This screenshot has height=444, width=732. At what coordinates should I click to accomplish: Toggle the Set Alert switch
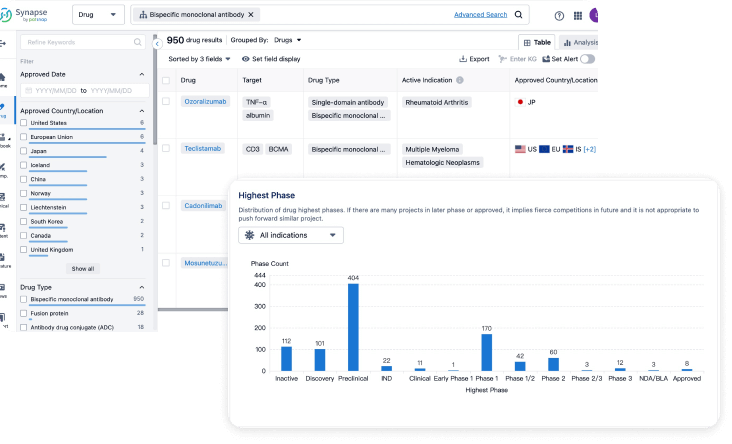(586, 59)
